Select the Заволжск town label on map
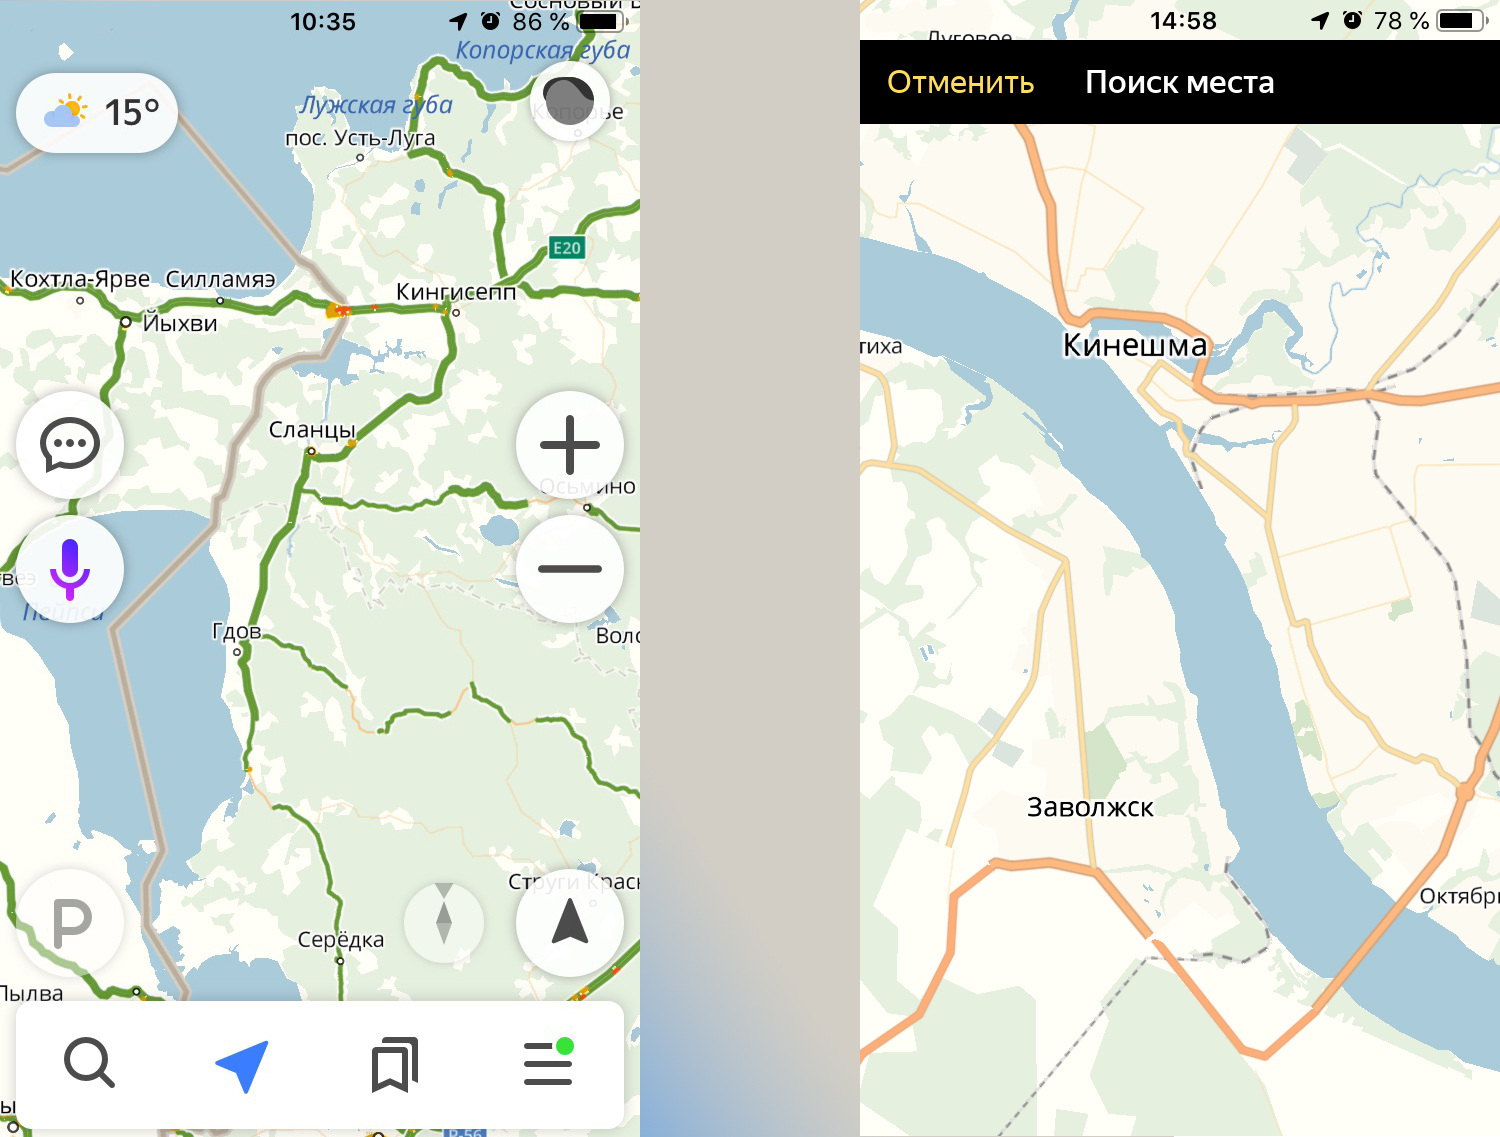 click(1090, 808)
